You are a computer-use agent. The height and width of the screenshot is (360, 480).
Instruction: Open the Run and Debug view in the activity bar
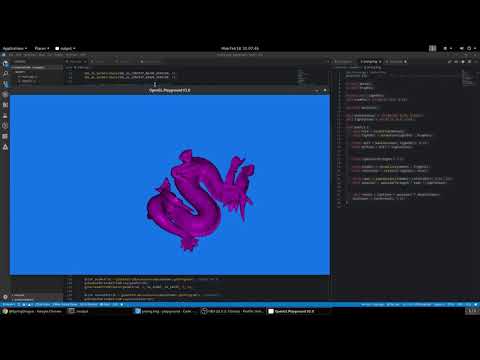5,95
